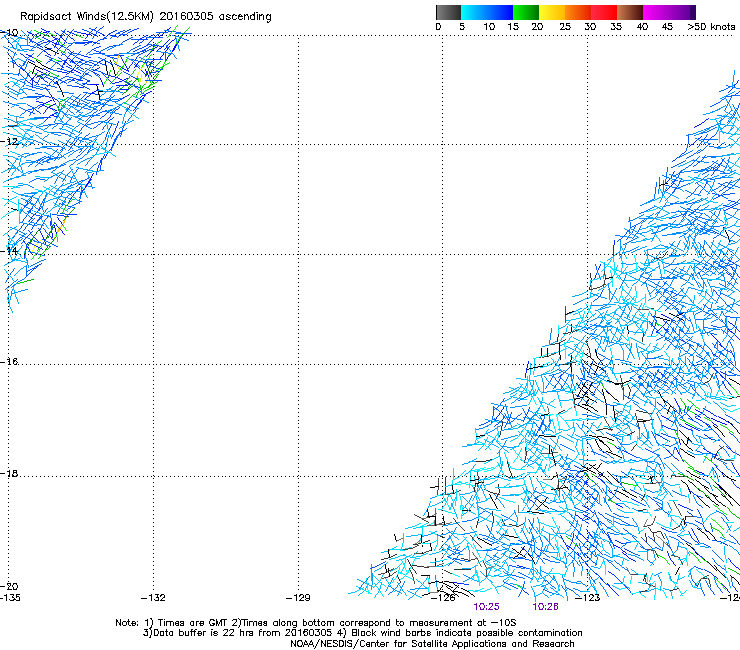Click the '45' label under the color bar
Screen dimensions: 740x650
pos(667,27)
